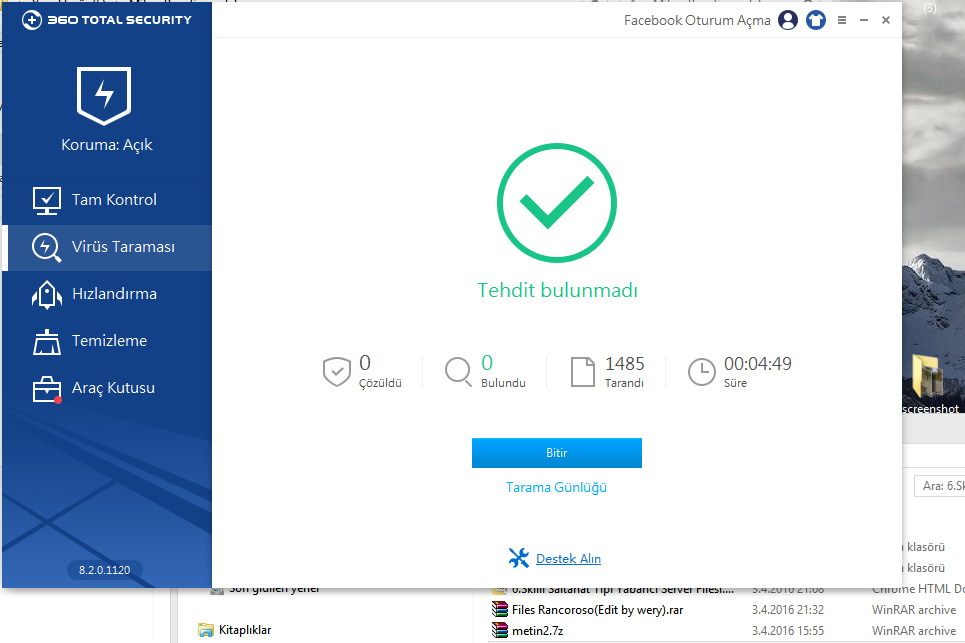Image resolution: width=965 pixels, height=643 pixels.
Task: Click the Destek Alın support link
Action: coord(569,559)
